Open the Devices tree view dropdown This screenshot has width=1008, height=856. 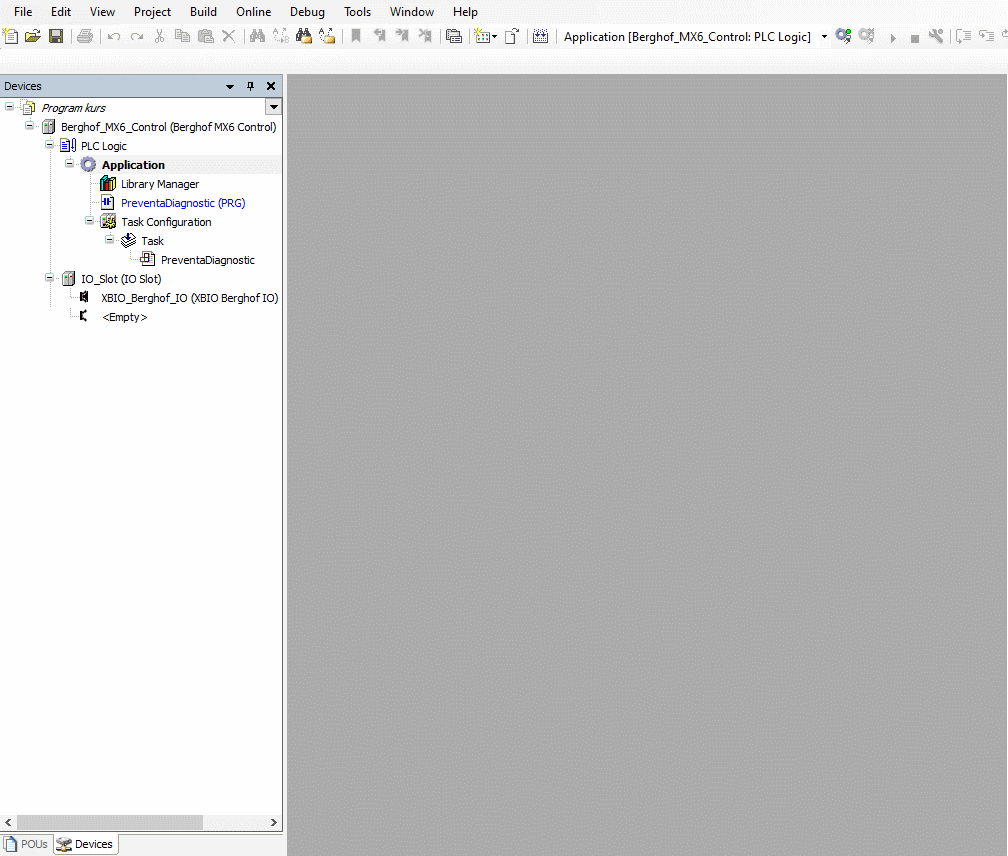coord(273,107)
